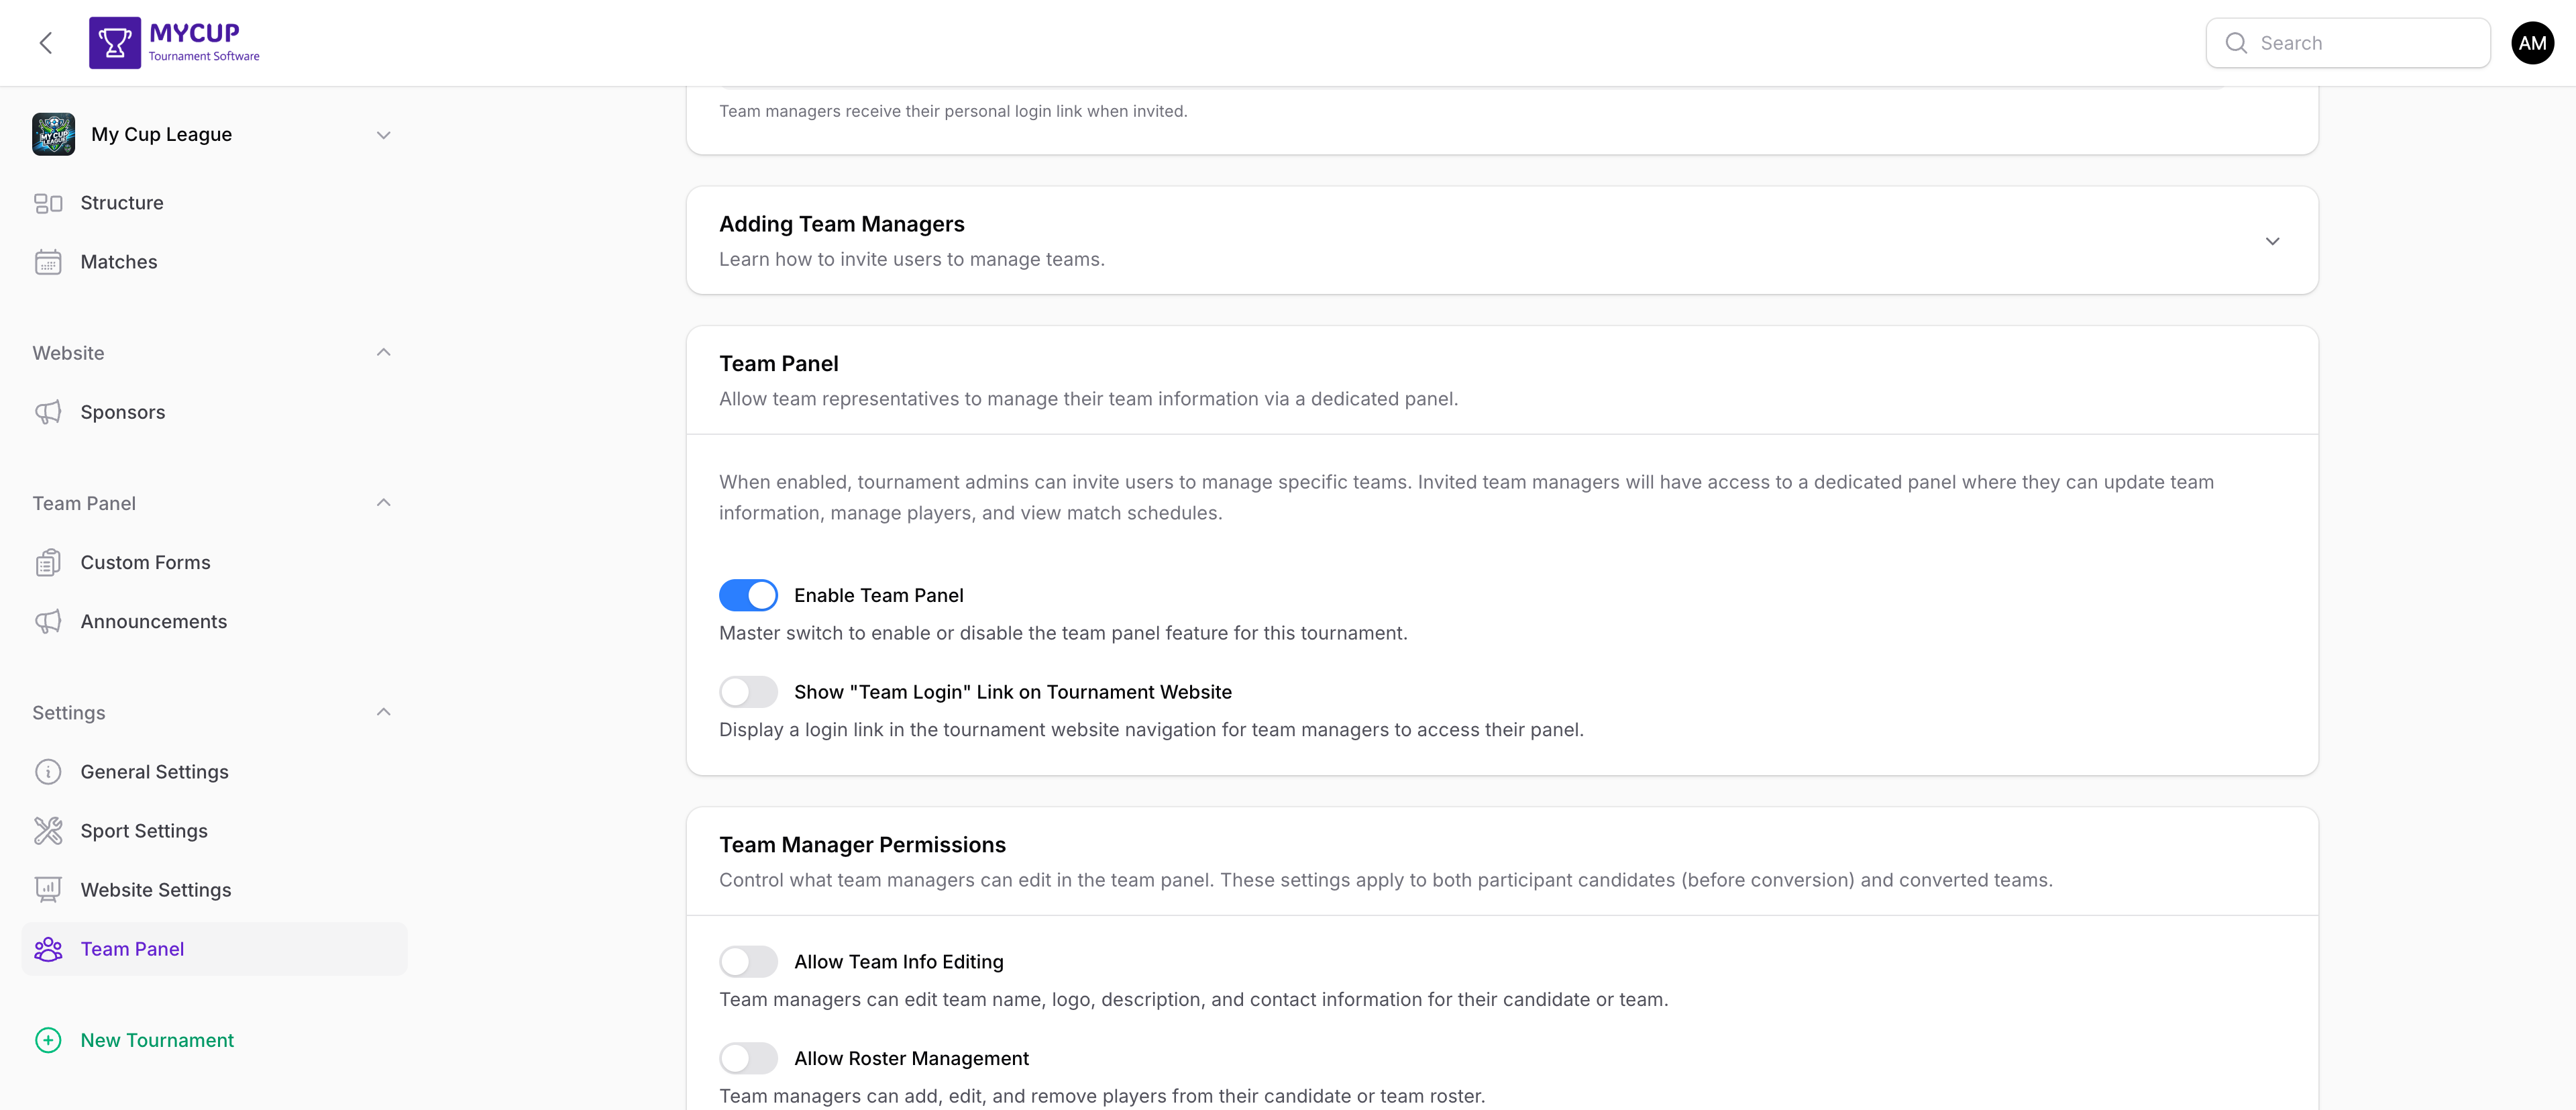Turn on Allow Team Info Editing

click(x=748, y=961)
